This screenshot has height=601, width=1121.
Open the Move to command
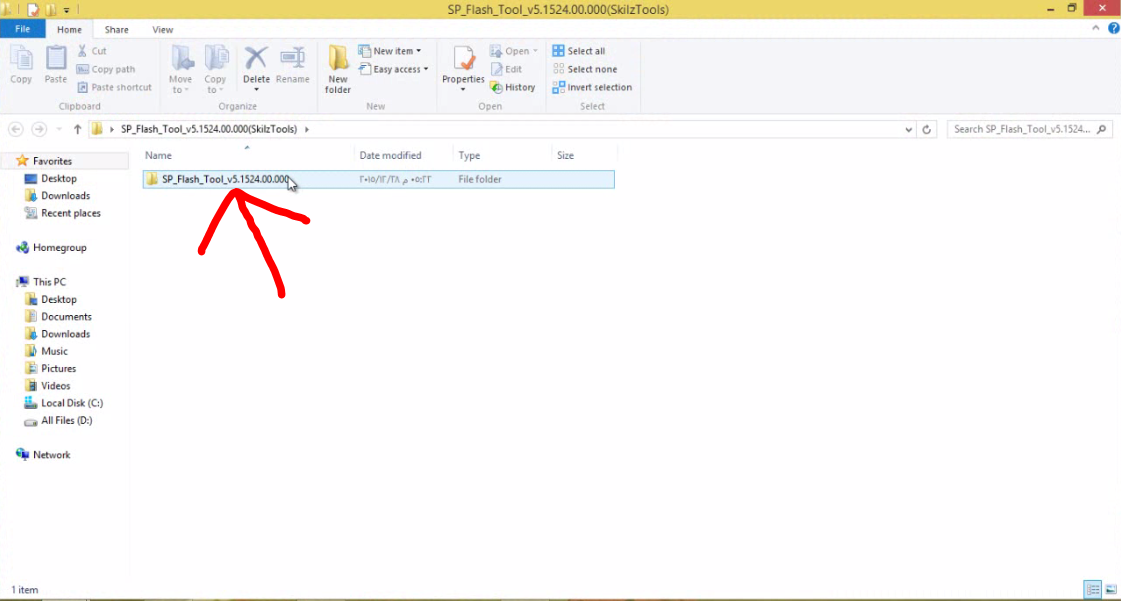point(180,69)
